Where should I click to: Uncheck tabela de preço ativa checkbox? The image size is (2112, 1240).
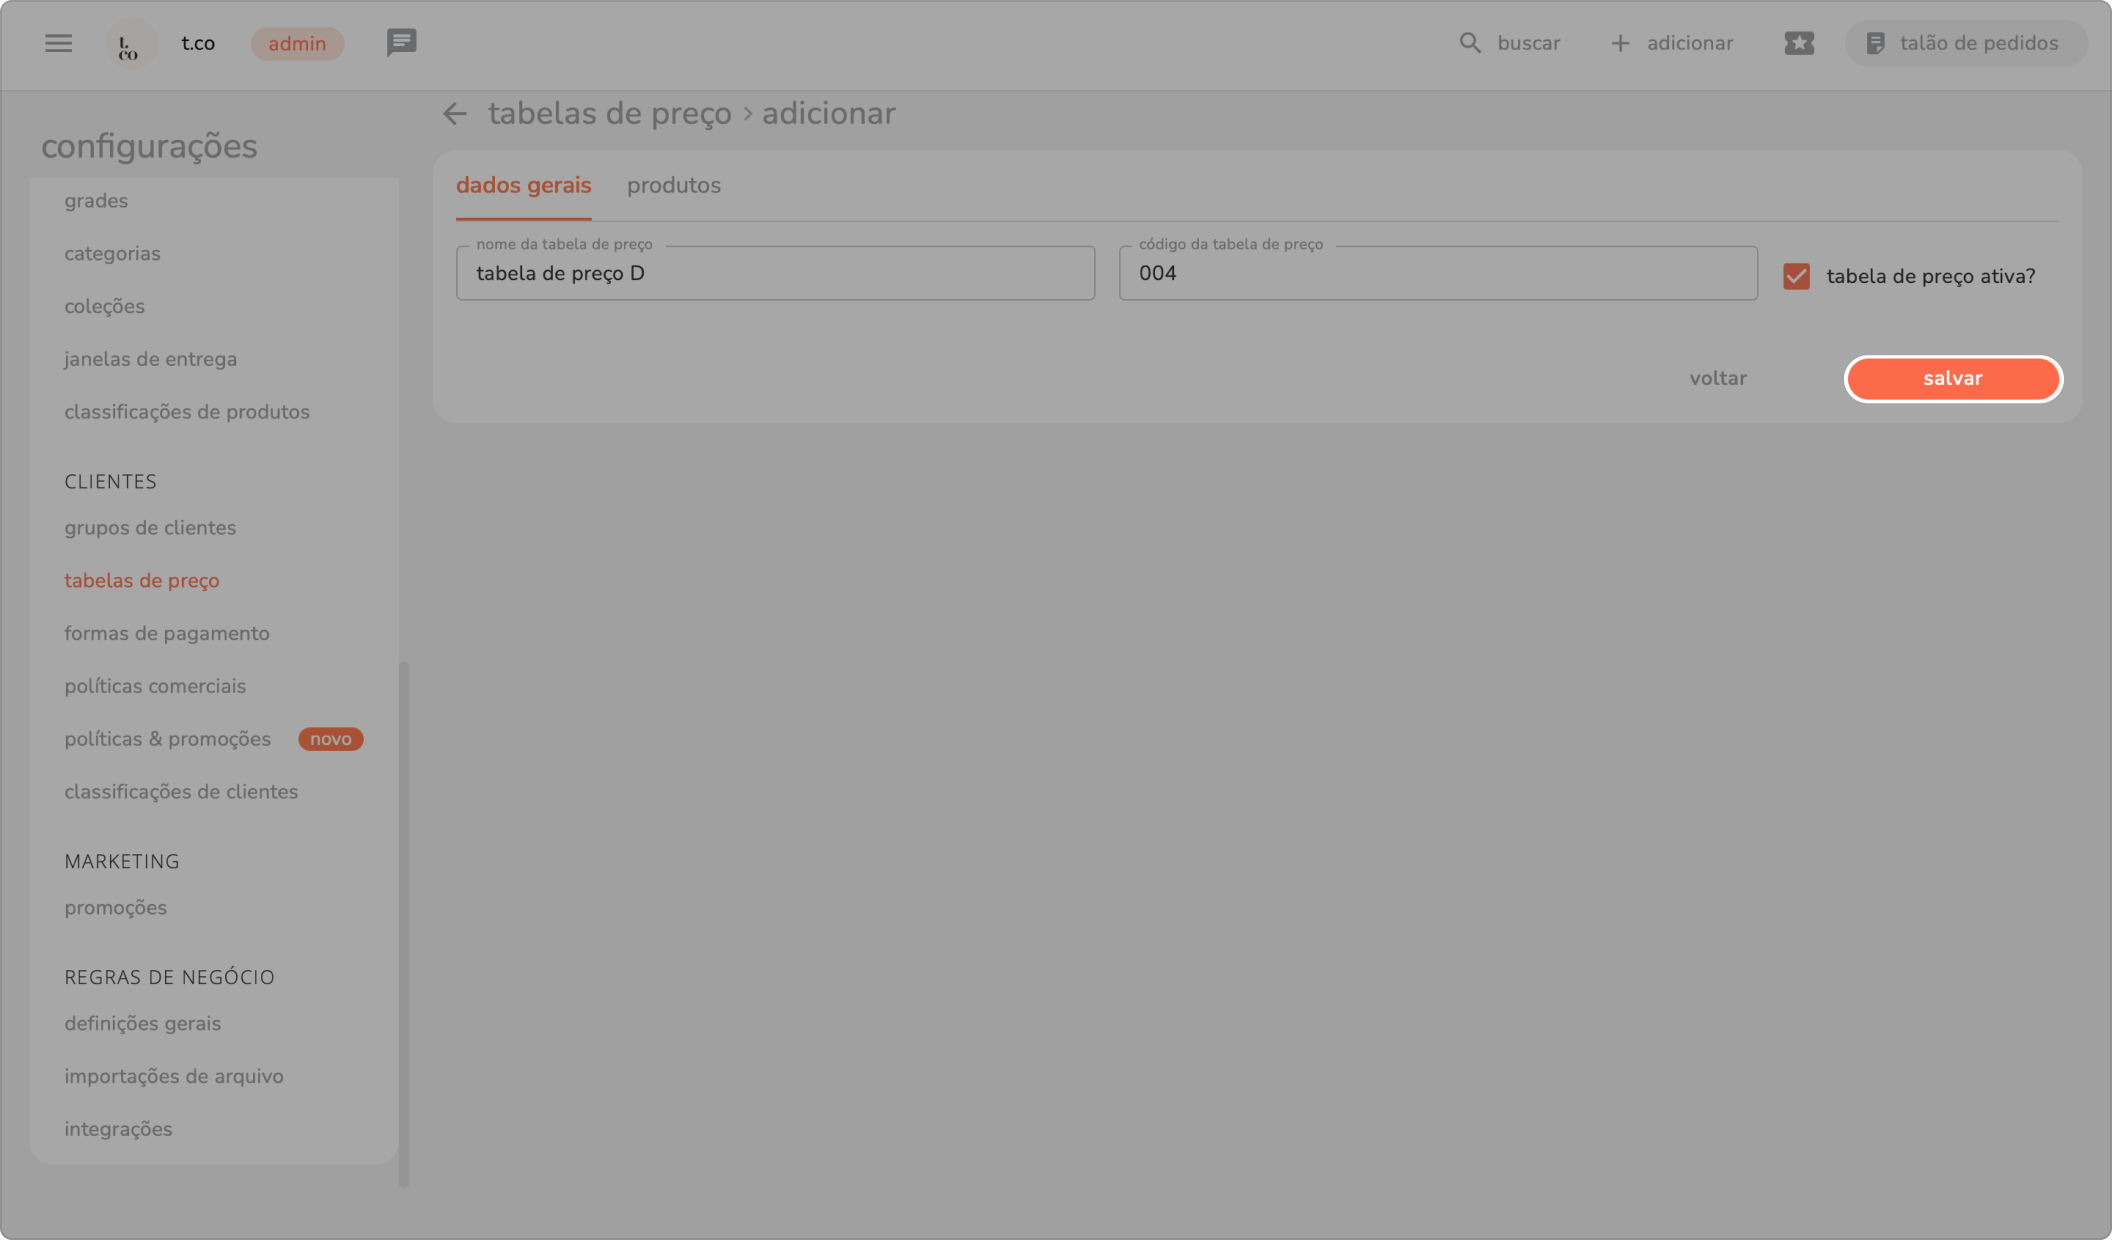pos(1796,276)
